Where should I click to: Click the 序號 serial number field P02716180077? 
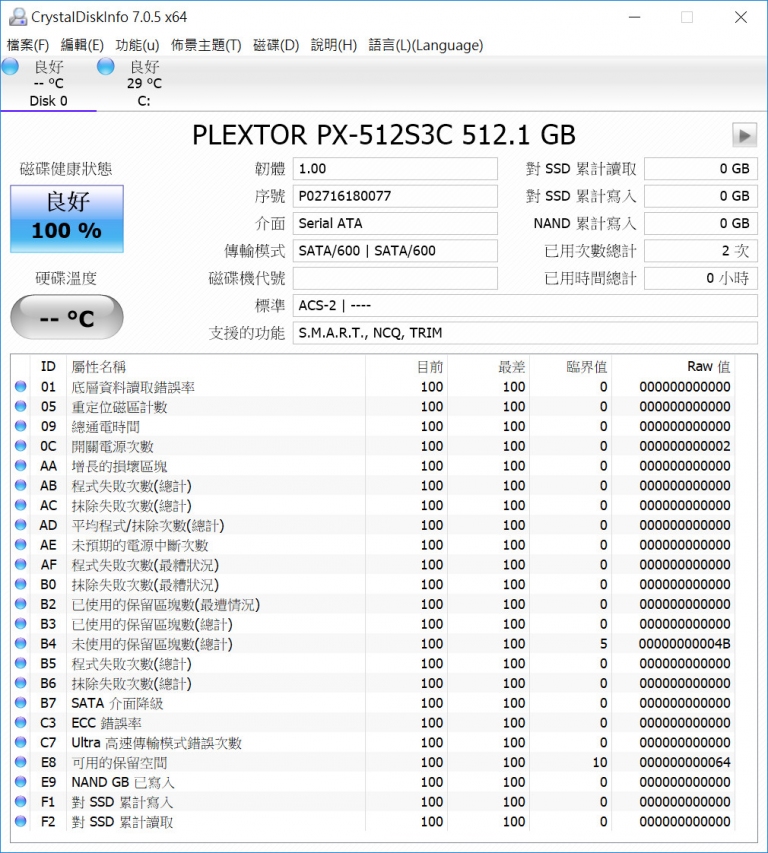pyautogui.click(x=395, y=196)
